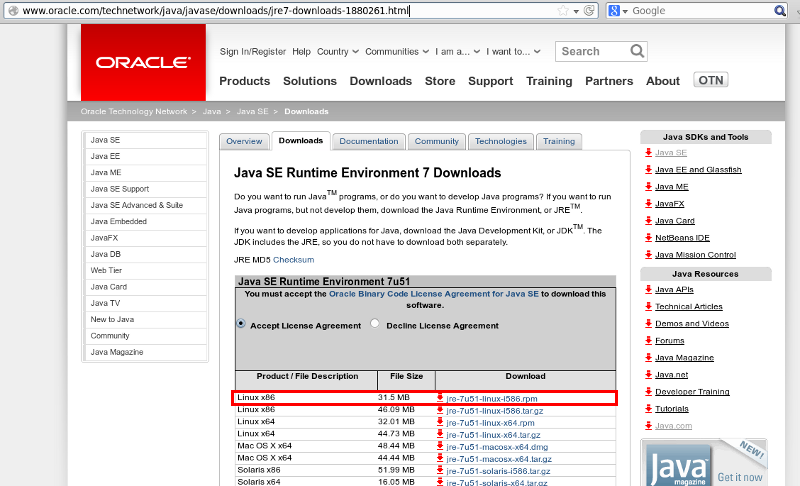Open Web Tier in left navigation
This screenshot has height=486, width=800.
click(145, 270)
